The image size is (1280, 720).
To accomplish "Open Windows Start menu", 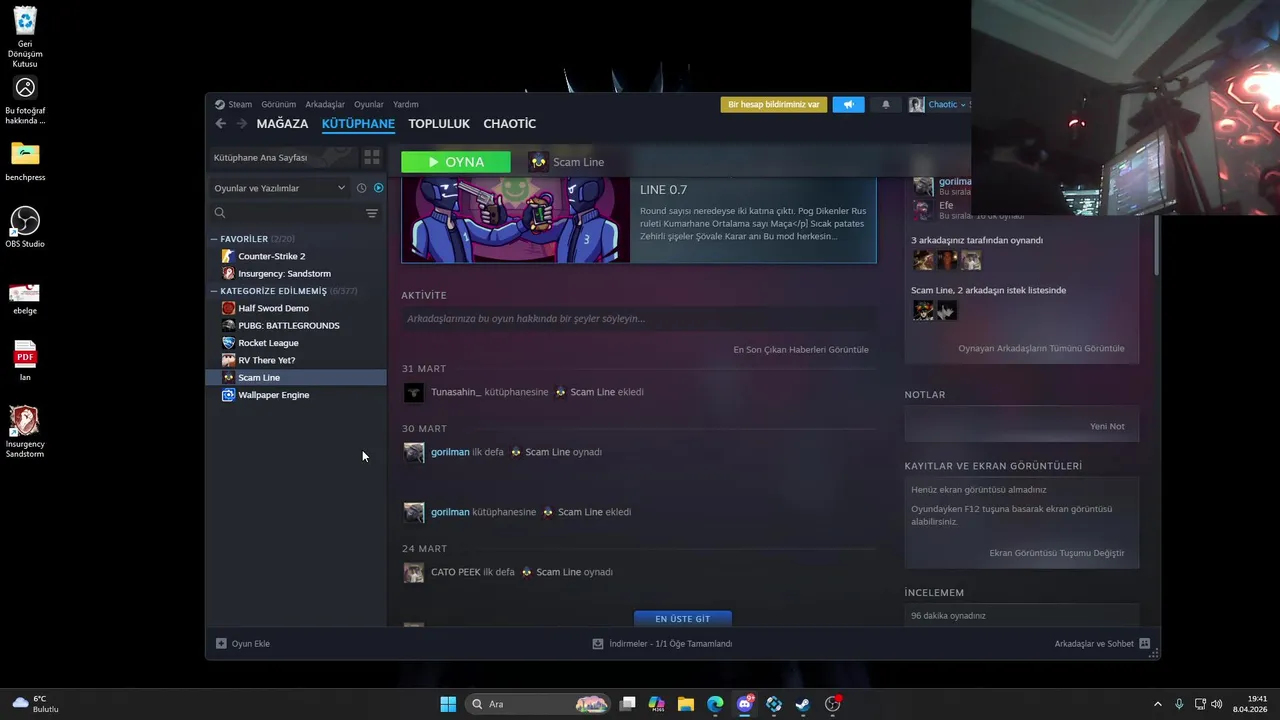I will click(x=448, y=704).
